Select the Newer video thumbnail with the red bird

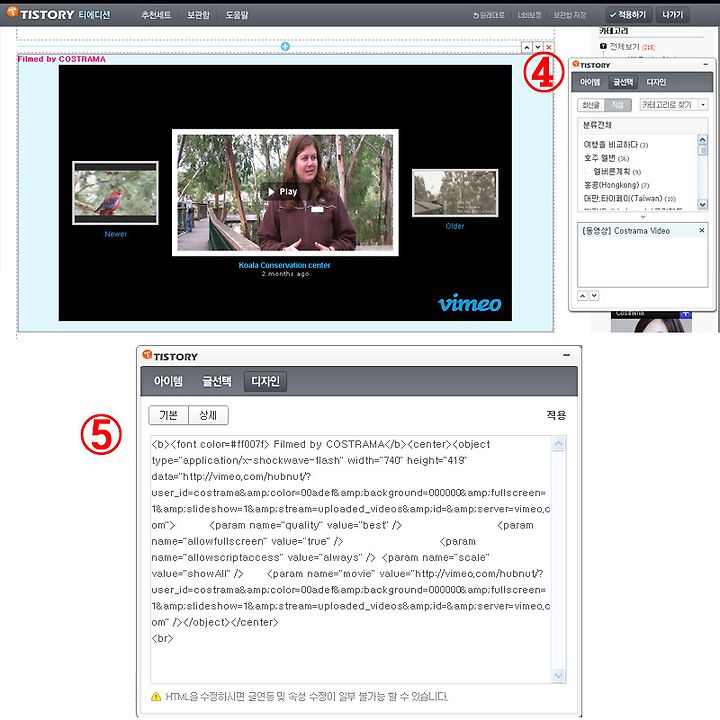115,193
